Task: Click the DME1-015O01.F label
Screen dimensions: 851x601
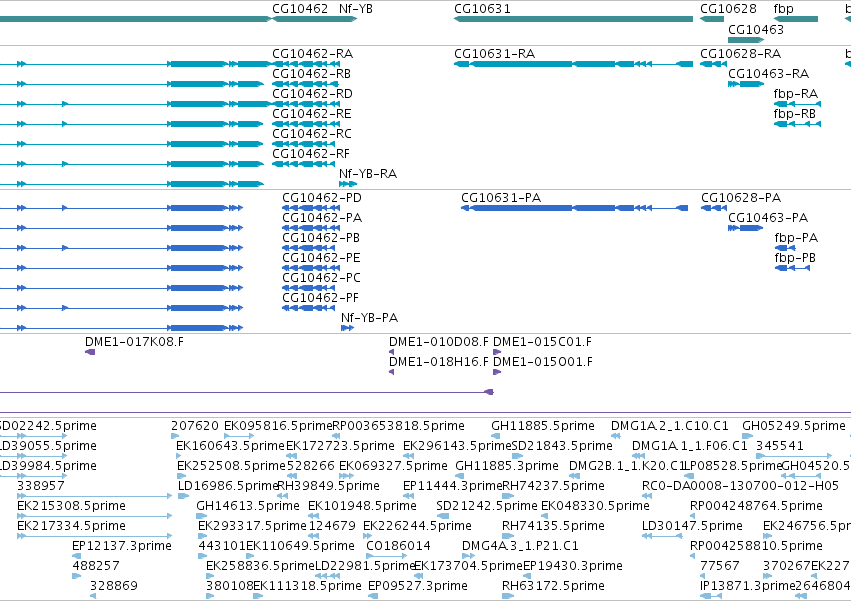Action: [543, 362]
